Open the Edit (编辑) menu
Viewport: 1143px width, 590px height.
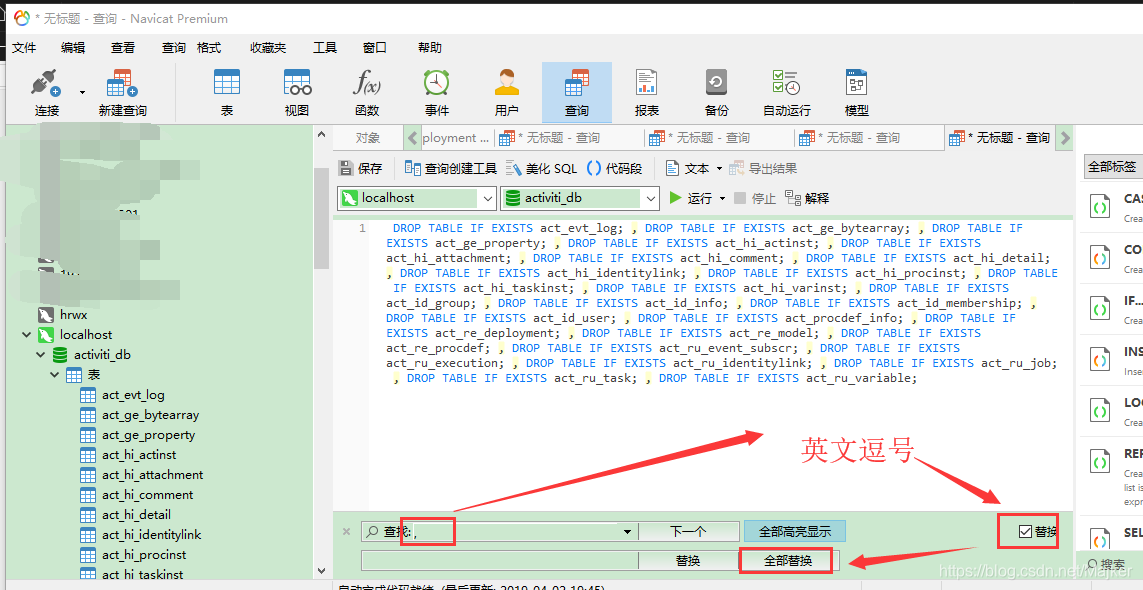coord(73,47)
